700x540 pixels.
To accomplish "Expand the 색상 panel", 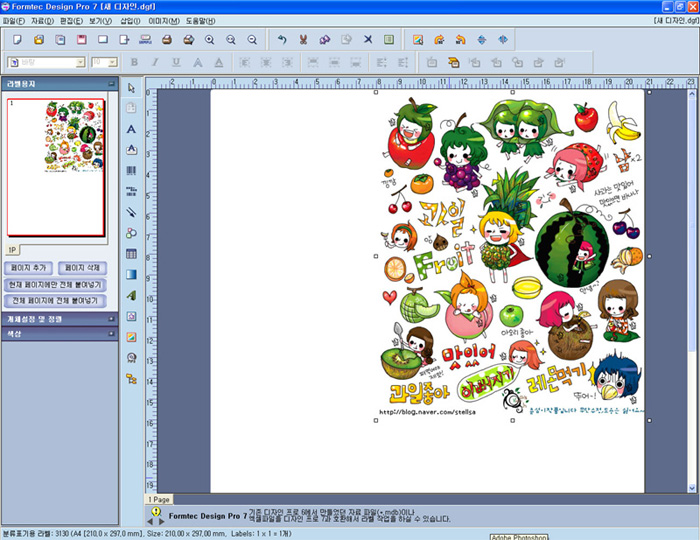I will (111, 333).
